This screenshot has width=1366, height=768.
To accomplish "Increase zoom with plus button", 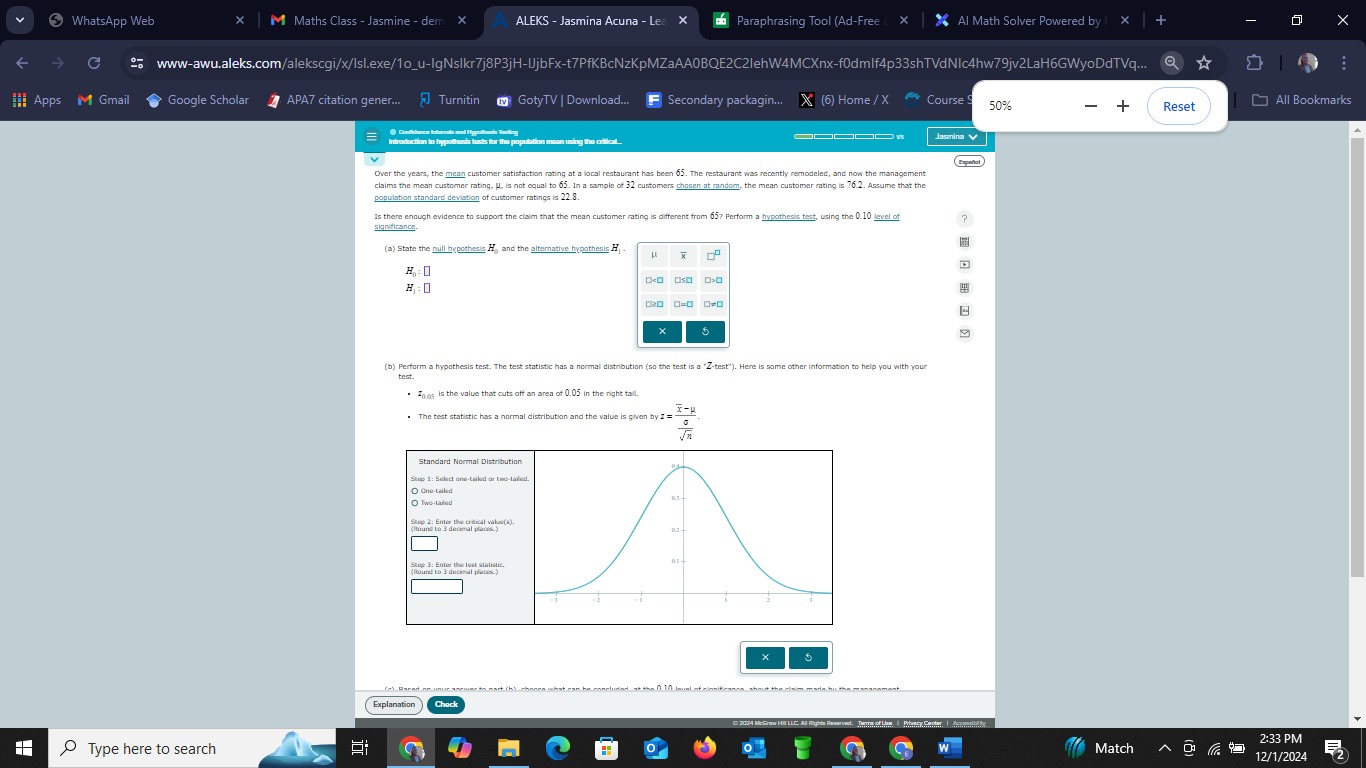I will coord(1123,106).
